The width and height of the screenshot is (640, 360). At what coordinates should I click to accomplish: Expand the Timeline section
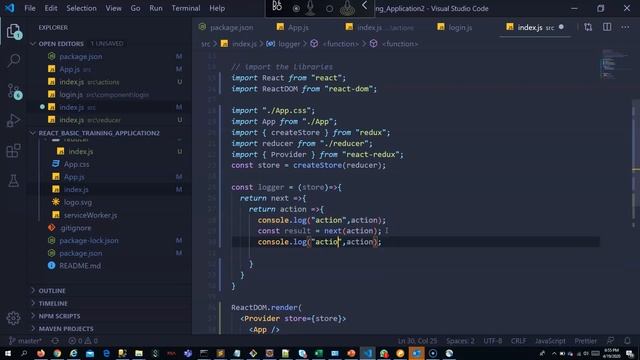53,303
